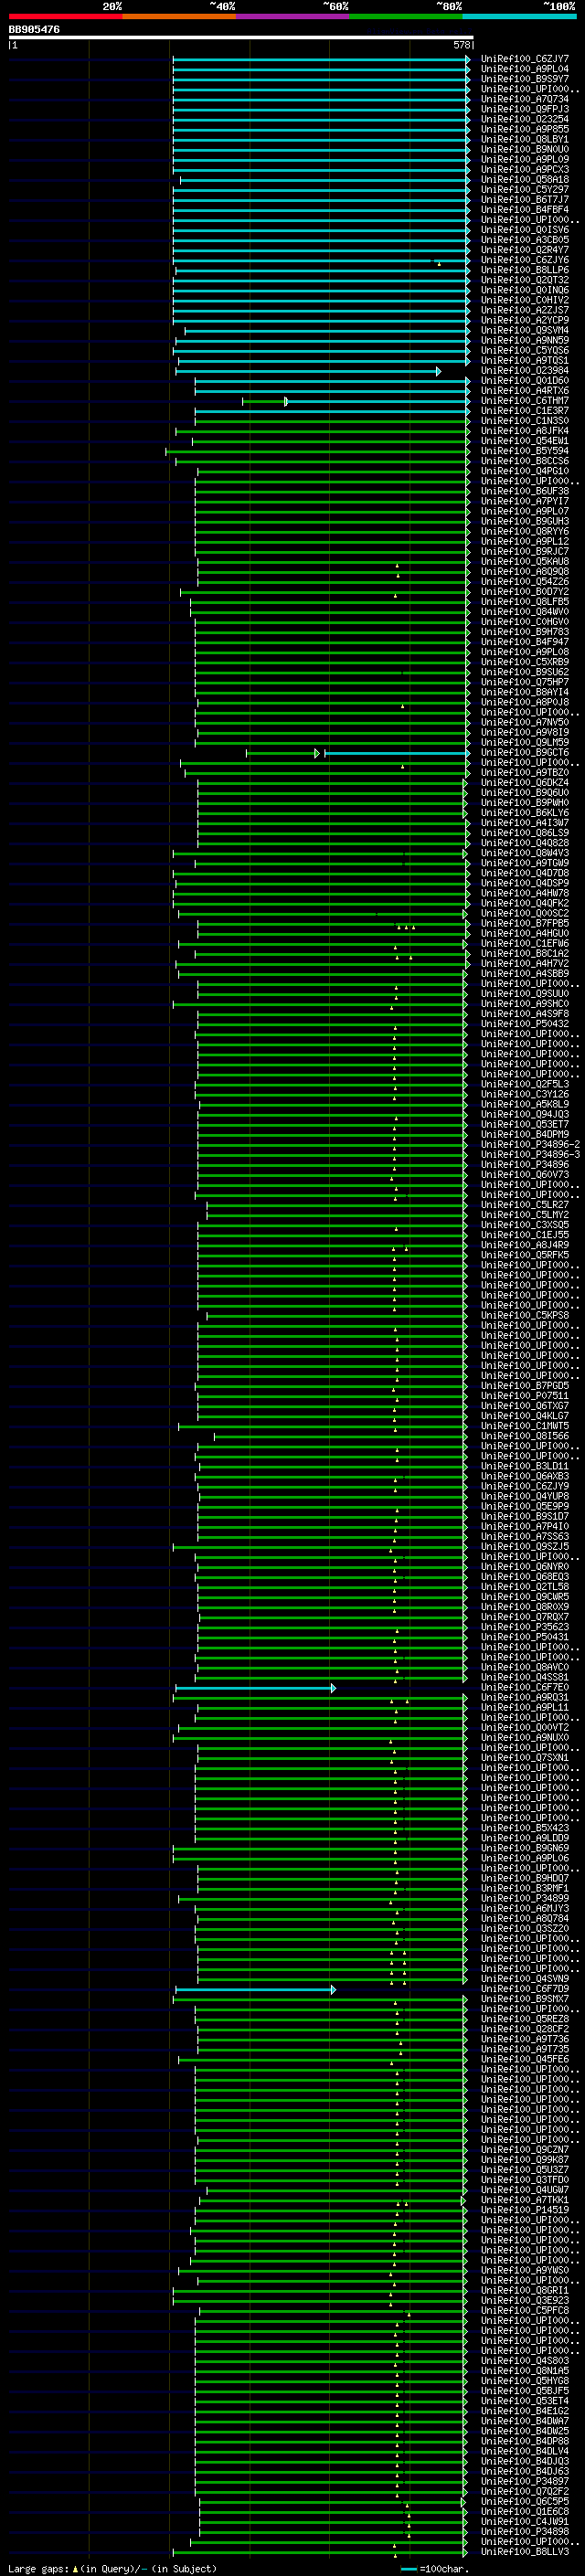Select the UniRef100_C5KPS8 label
The width and height of the screenshot is (585, 2576).
click(x=525, y=1315)
